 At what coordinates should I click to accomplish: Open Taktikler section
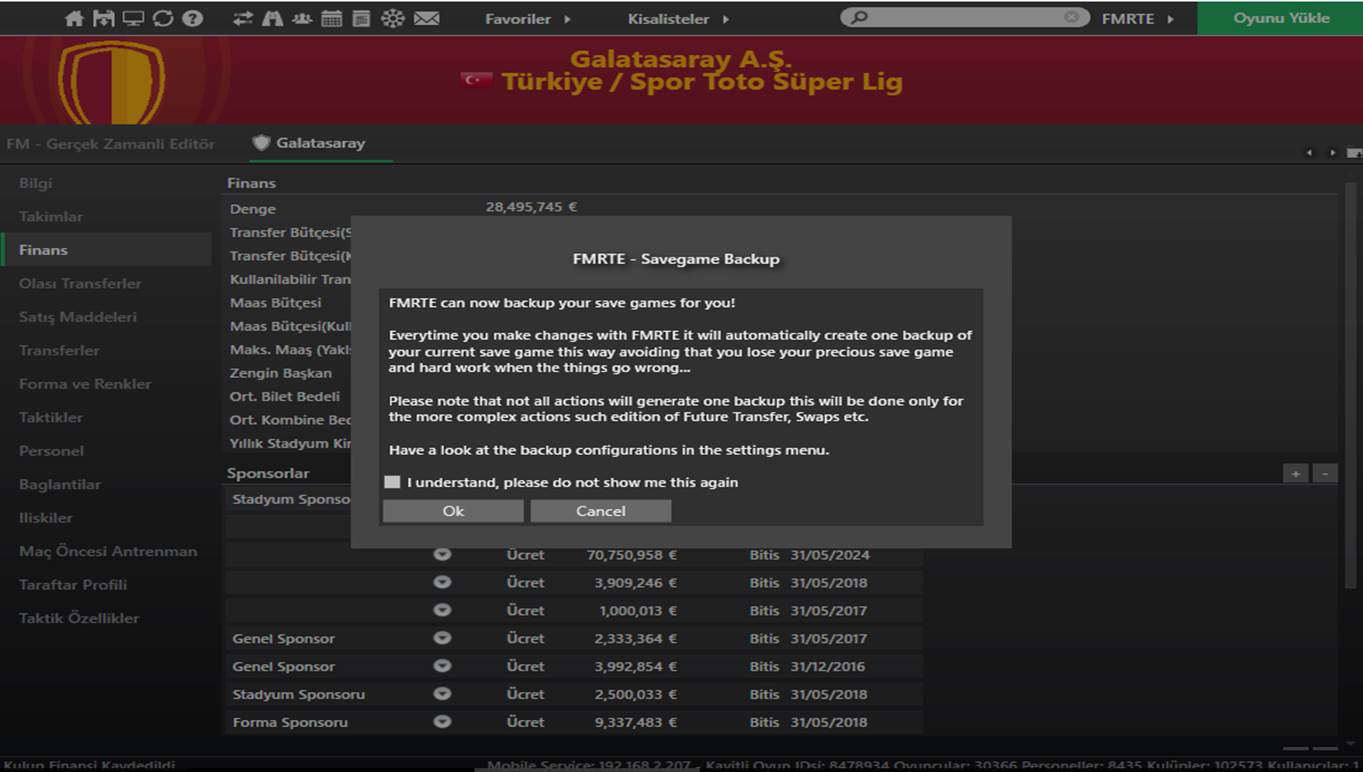[x=51, y=417]
